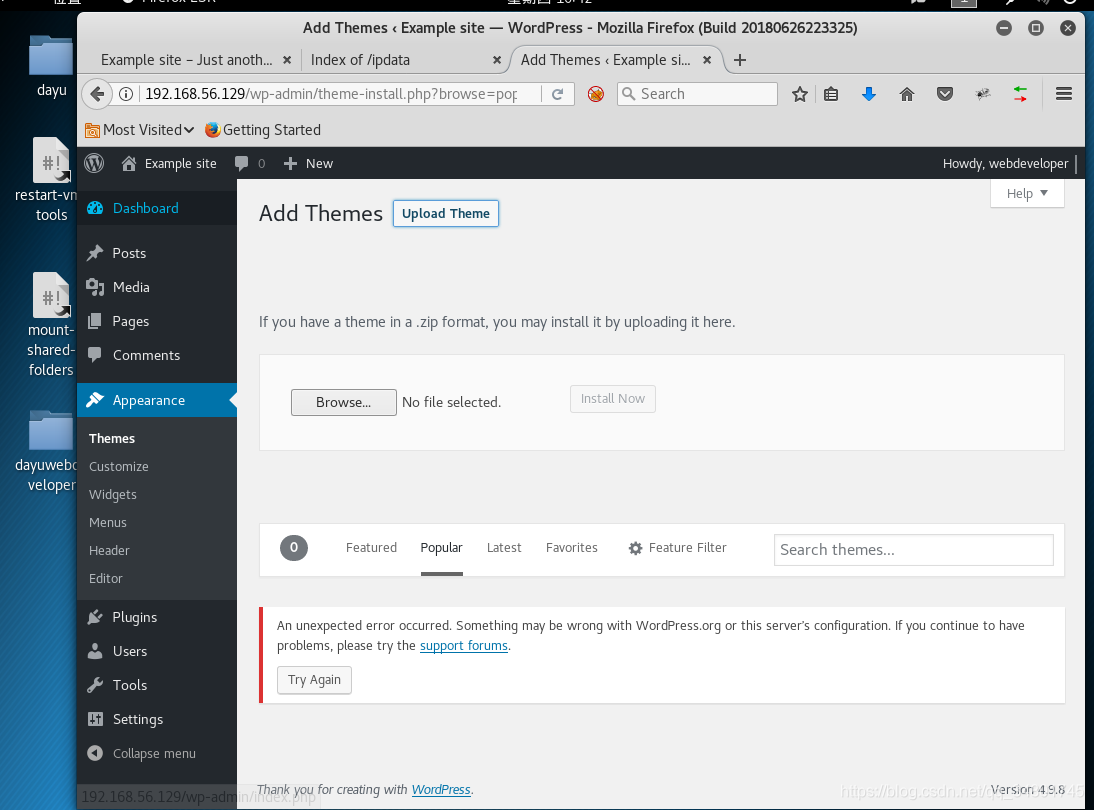Click the Firefox search box
Viewport: 1094px width, 810px height.
697,93
